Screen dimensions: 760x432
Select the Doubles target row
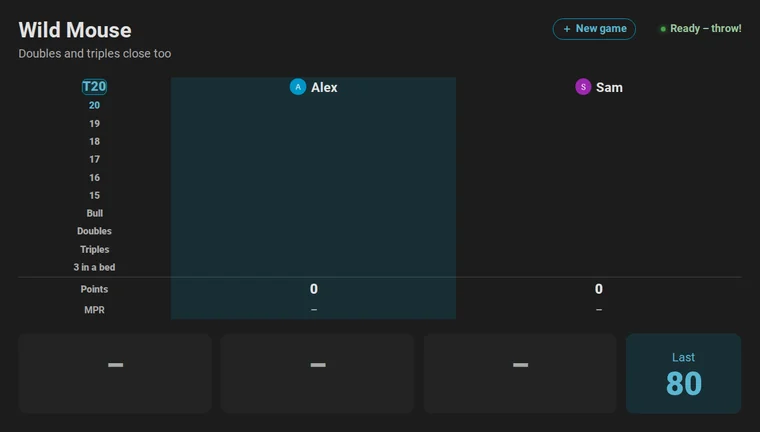click(94, 231)
